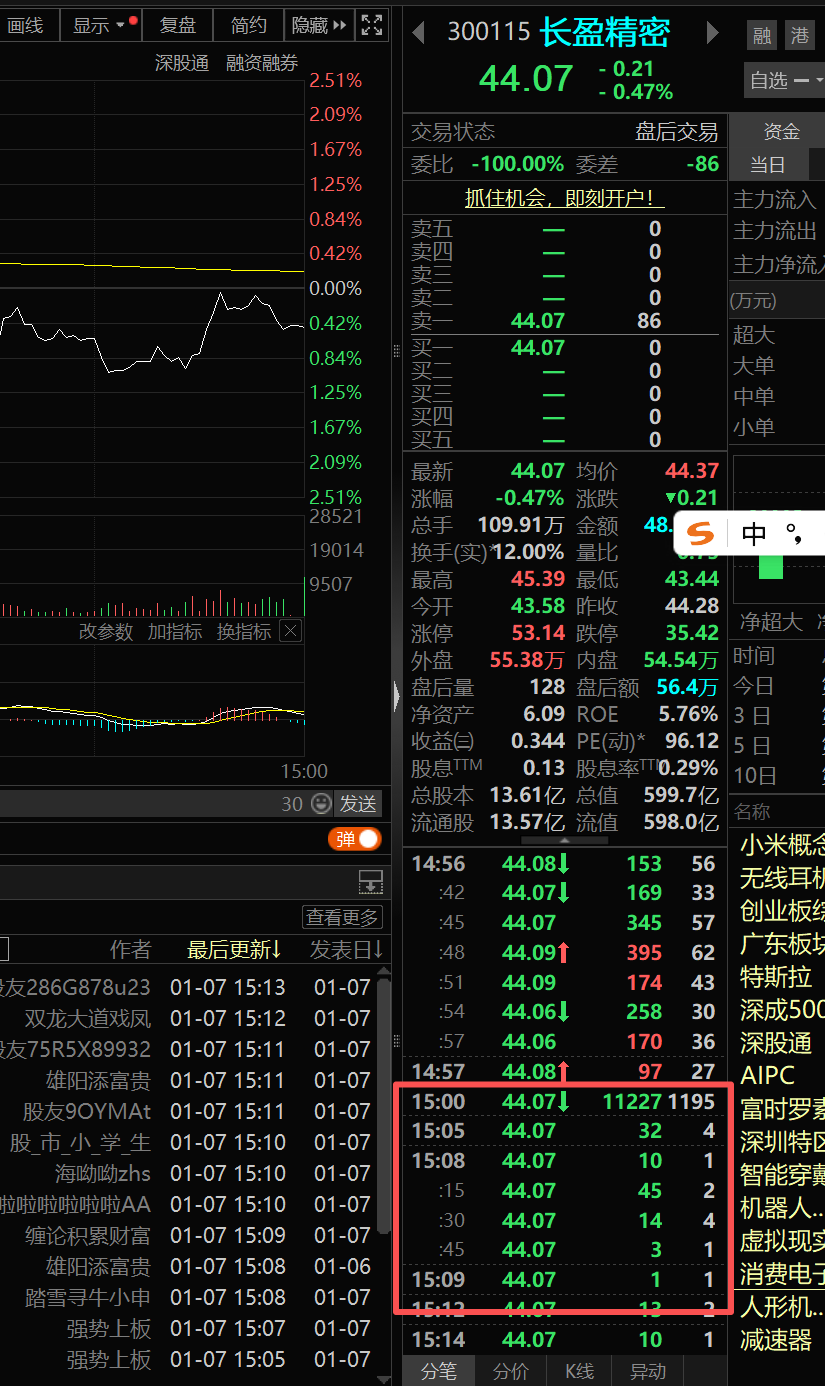This screenshot has width=825, height=1386.
Task: Click the 发送 send button
Action: tap(358, 803)
